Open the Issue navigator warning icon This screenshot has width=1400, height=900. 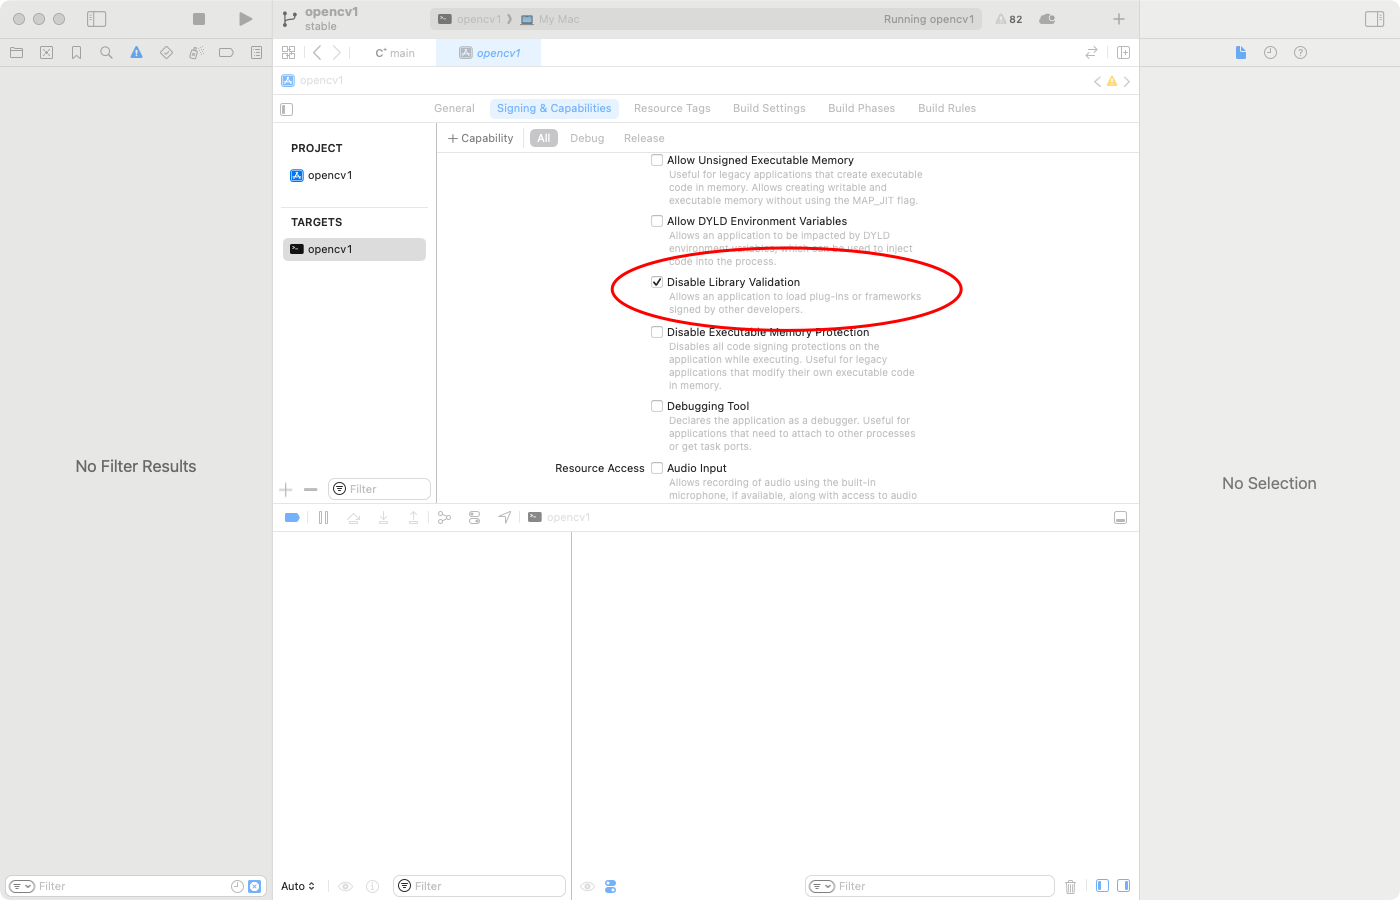(x=136, y=53)
